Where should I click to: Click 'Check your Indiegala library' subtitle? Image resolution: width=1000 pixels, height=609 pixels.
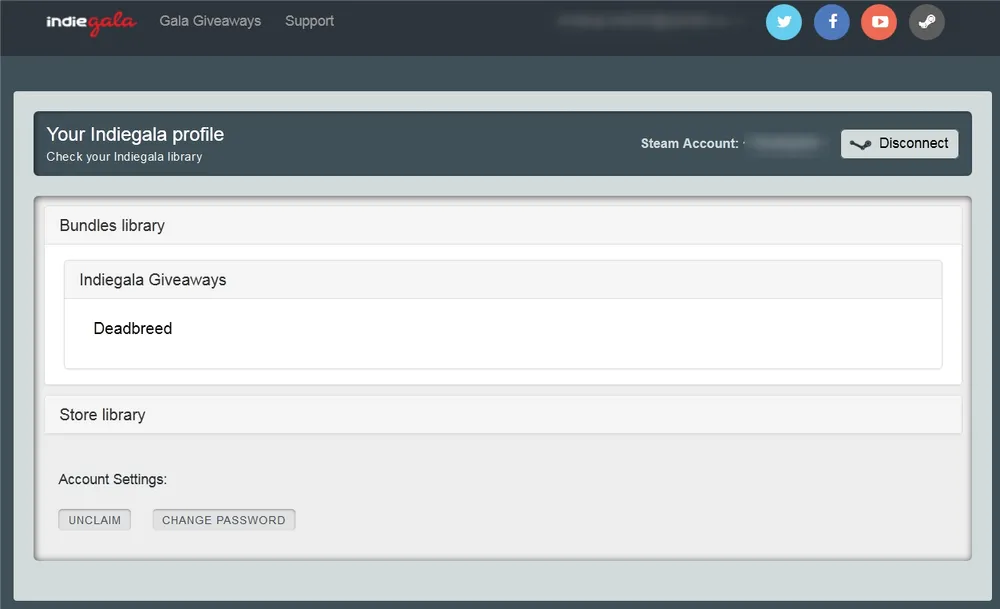coord(124,157)
